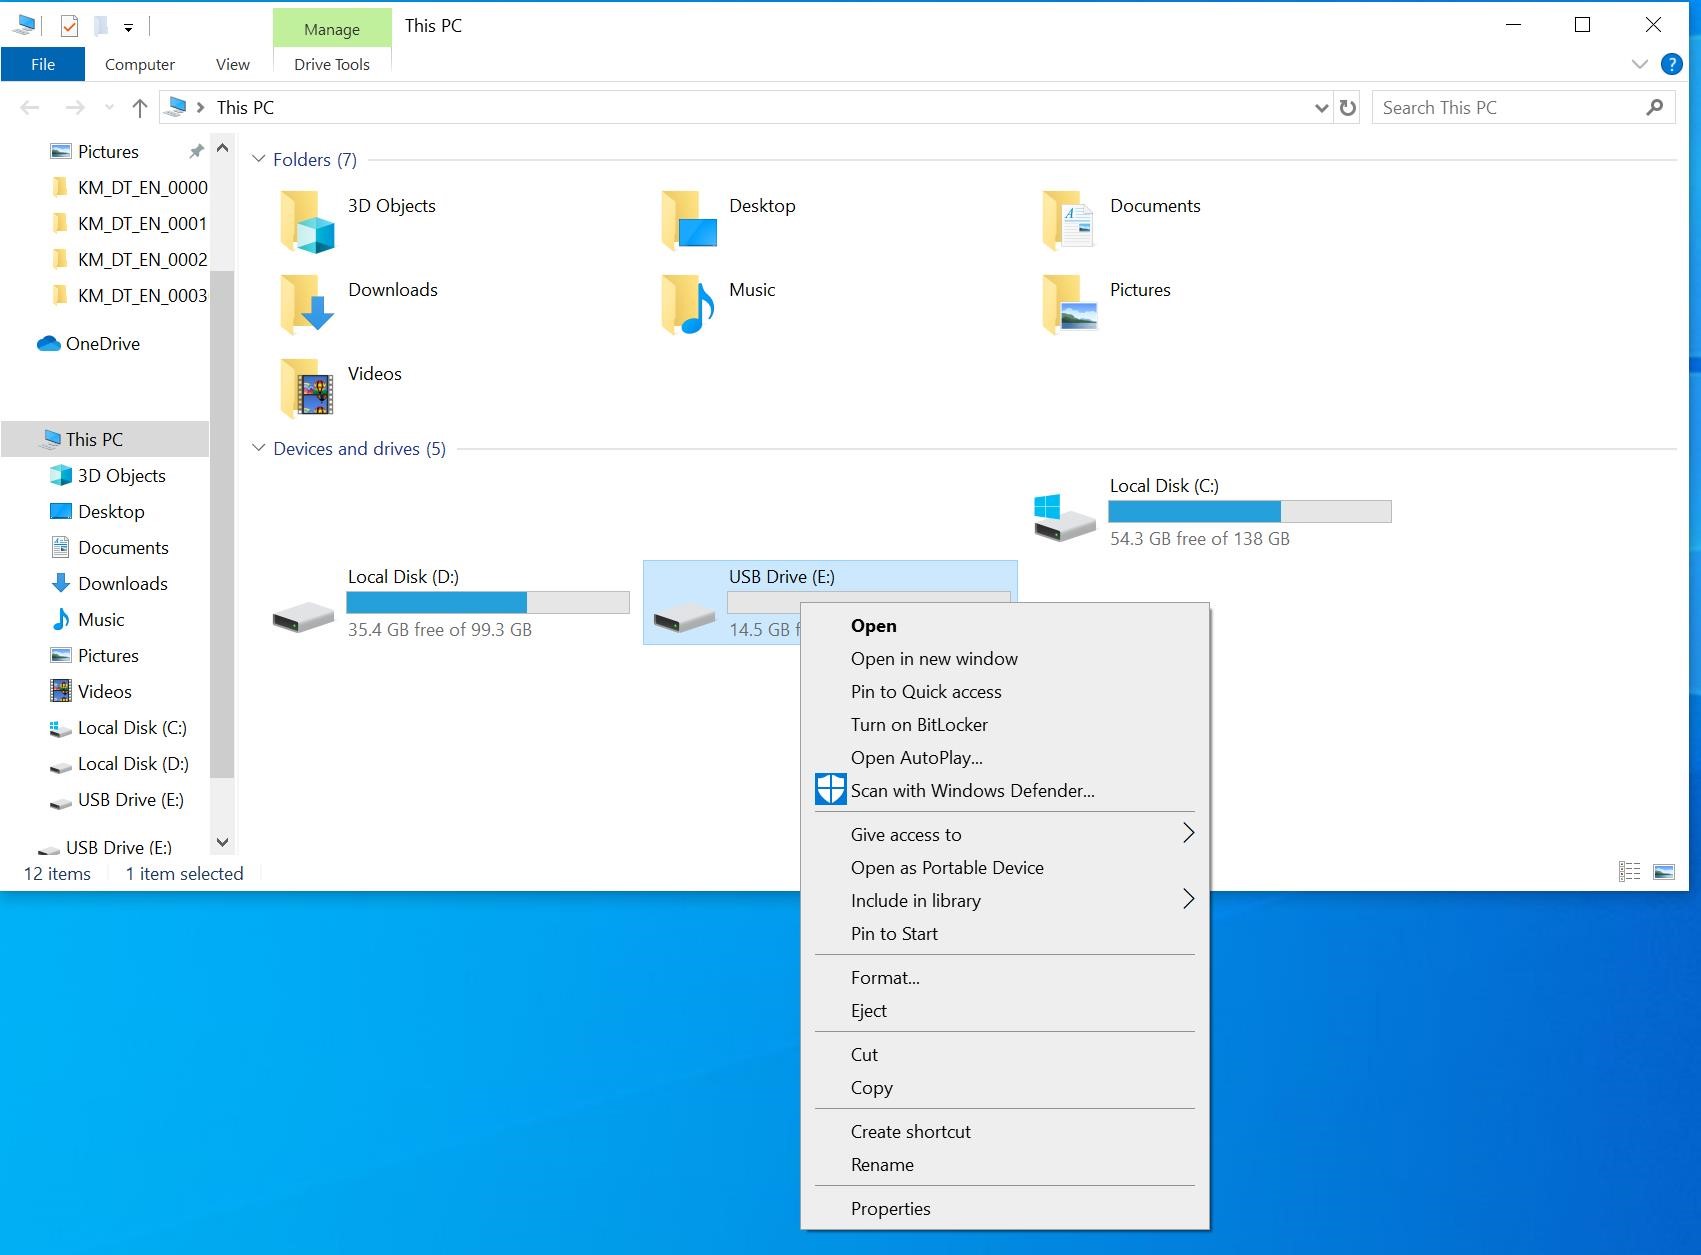The image size is (1701, 1255).
Task: Select Properties in the context menu
Action: click(890, 1208)
